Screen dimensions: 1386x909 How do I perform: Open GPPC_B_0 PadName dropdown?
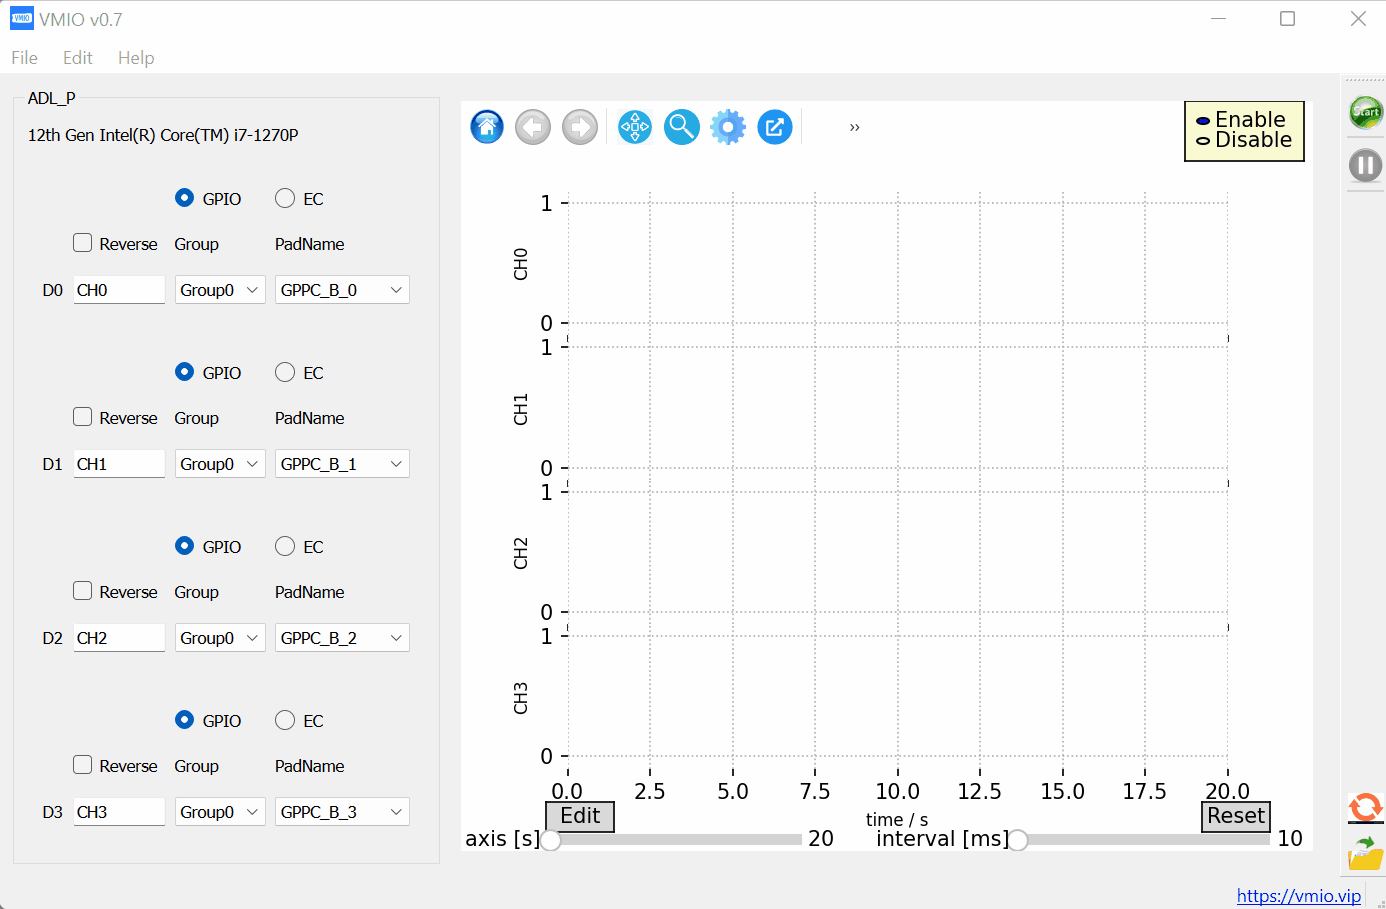342,290
